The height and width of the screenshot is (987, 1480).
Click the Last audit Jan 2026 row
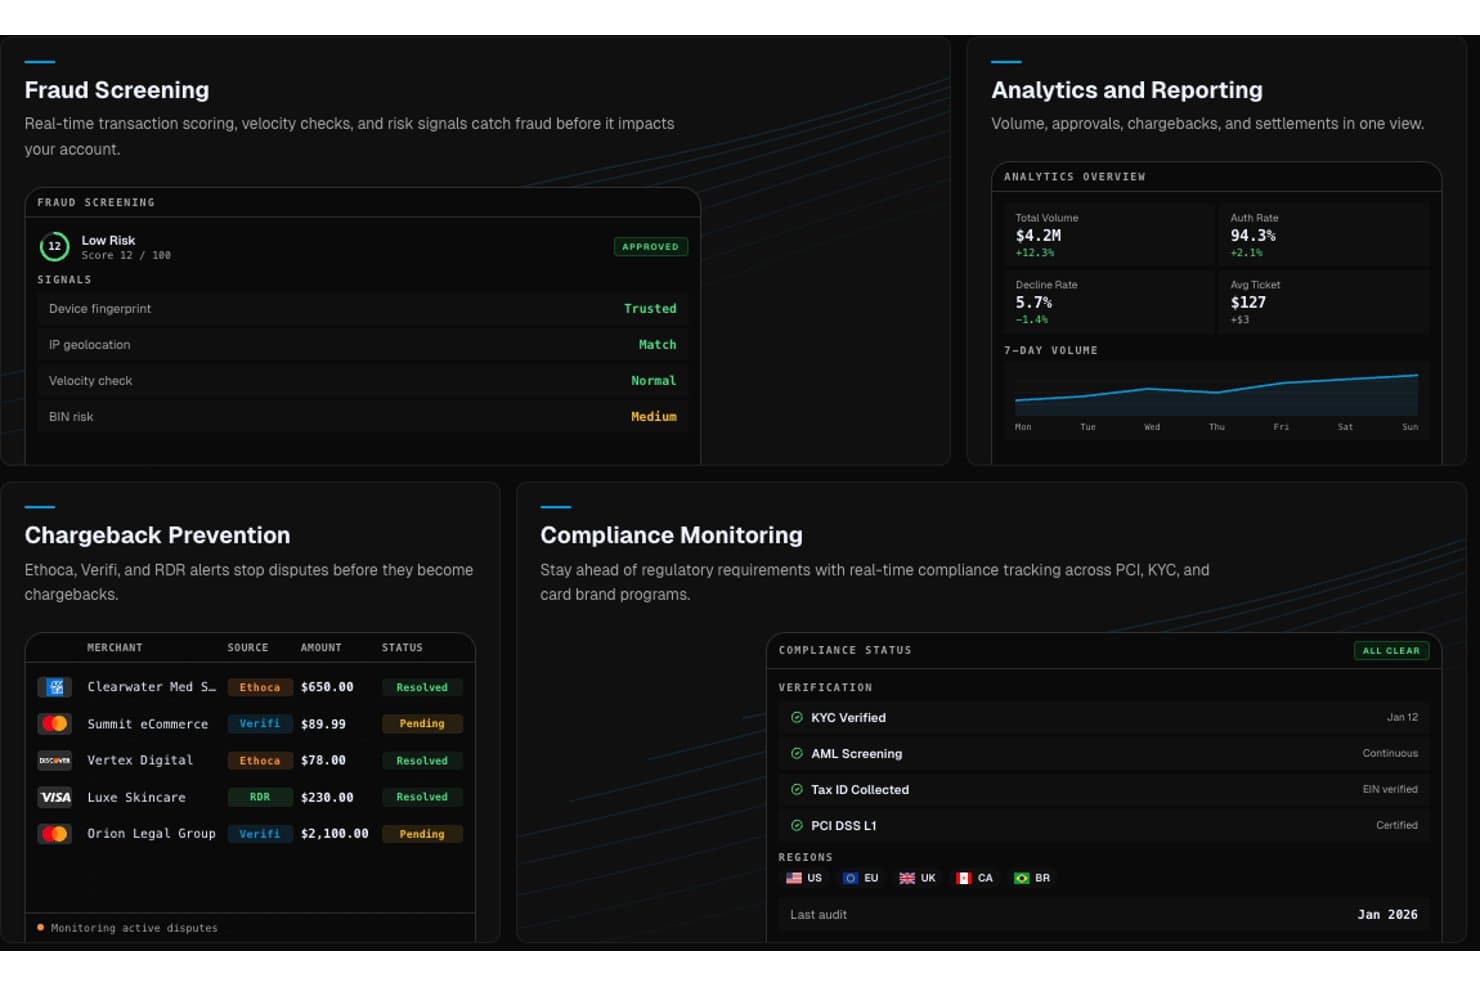point(1103,914)
